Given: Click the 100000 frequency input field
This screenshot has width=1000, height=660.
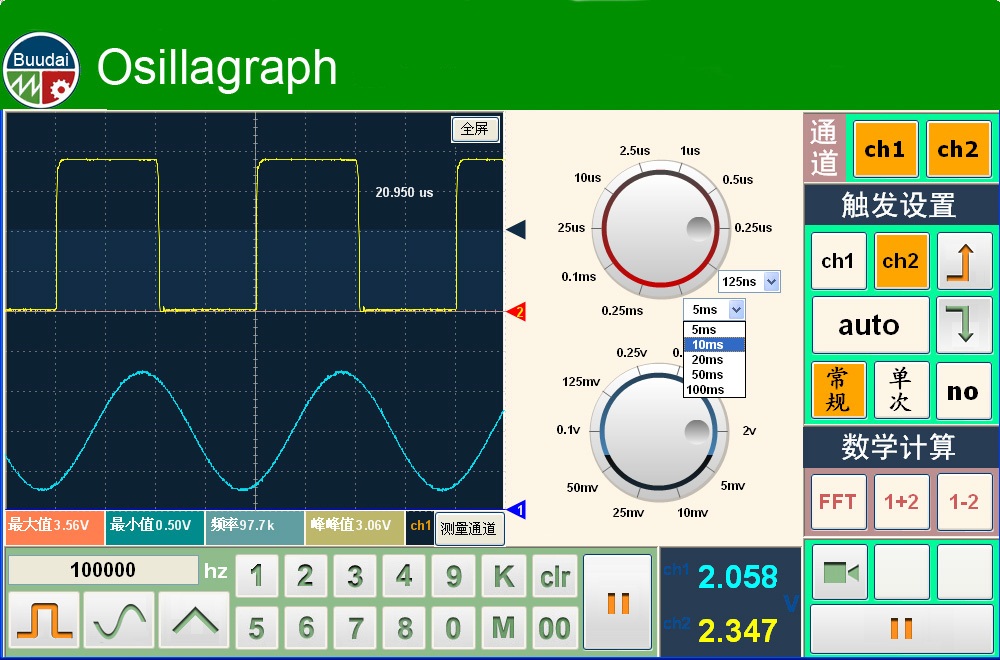Looking at the screenshot, I should pos(103,570).
